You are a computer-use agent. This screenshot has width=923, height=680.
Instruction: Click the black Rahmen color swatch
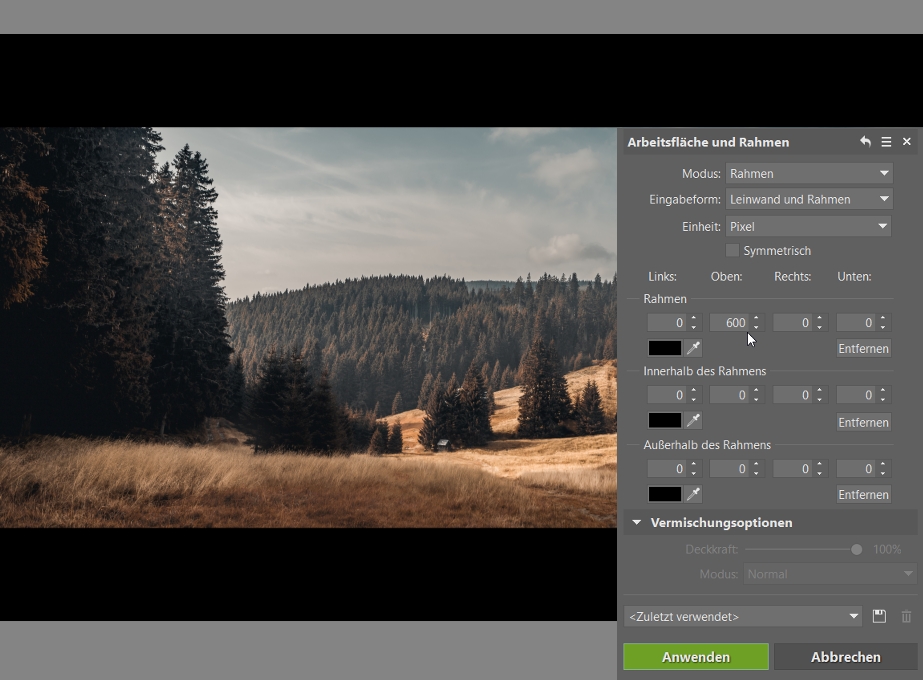coord(664,348)
